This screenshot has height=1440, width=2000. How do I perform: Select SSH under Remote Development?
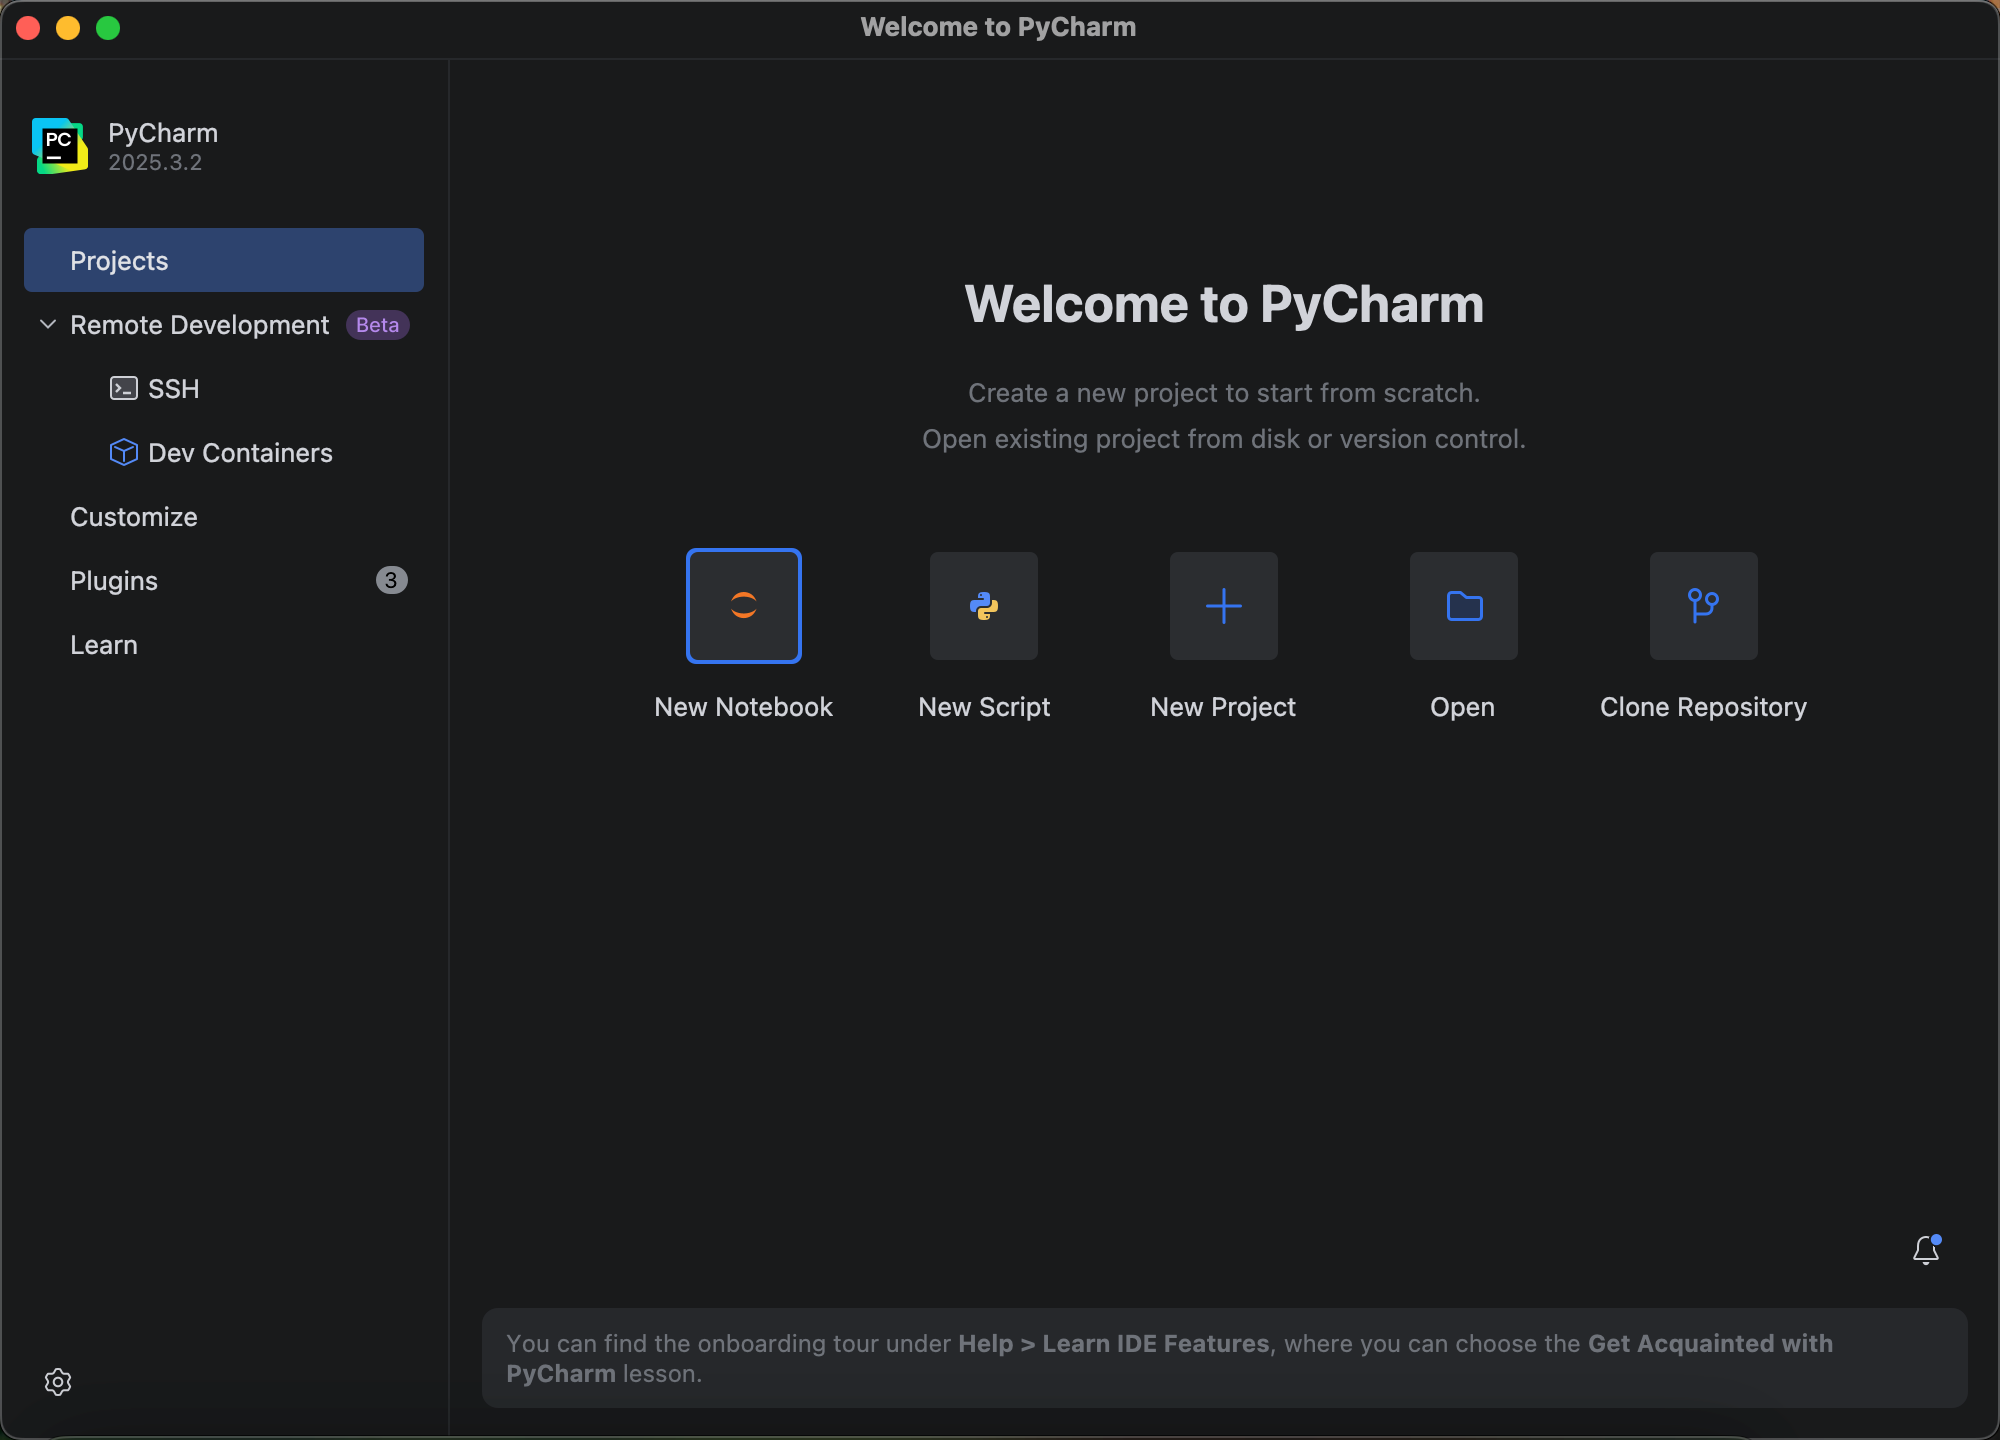(x=174, y=389)
